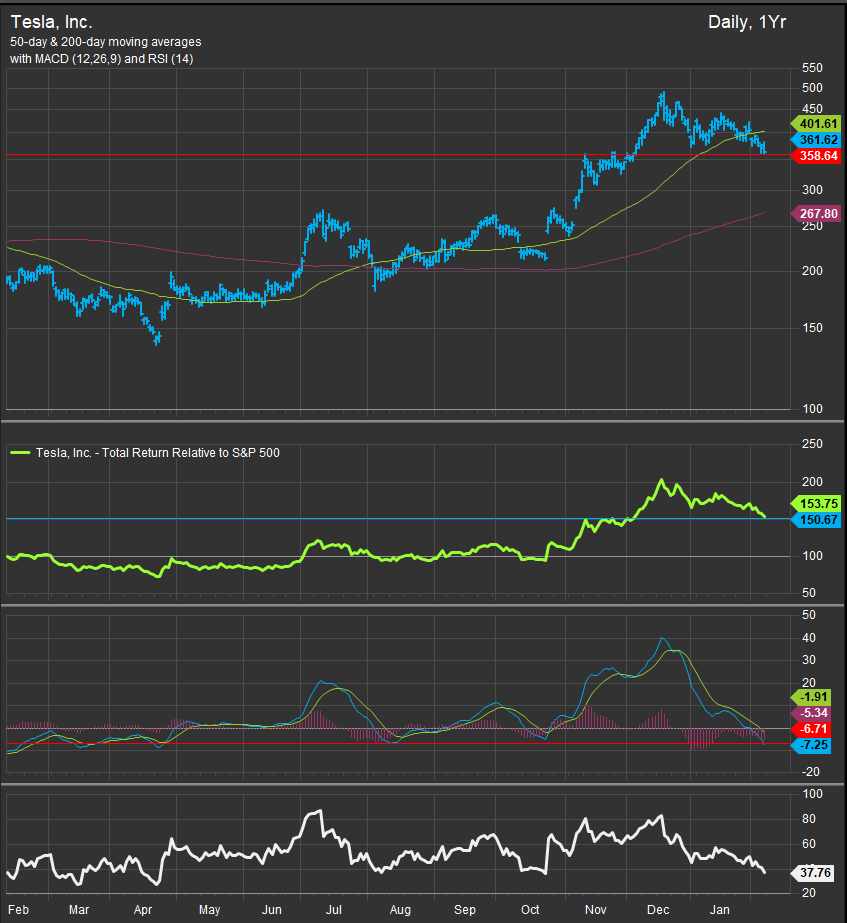Click the red 358.64 price tag
Viewport: 847px width, 923px height.
815,155
